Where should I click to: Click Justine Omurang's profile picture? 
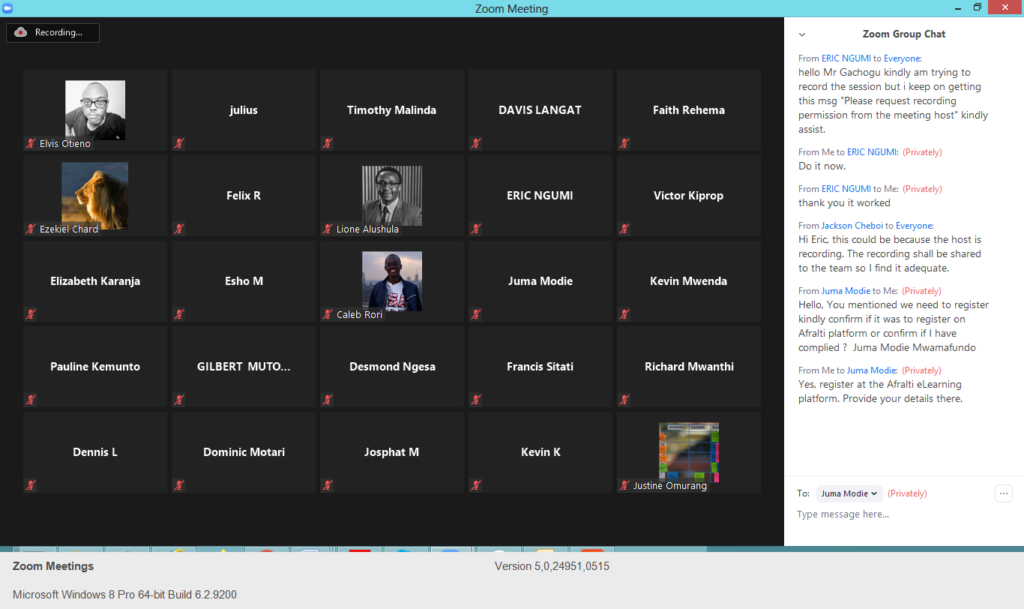point(689,452)
